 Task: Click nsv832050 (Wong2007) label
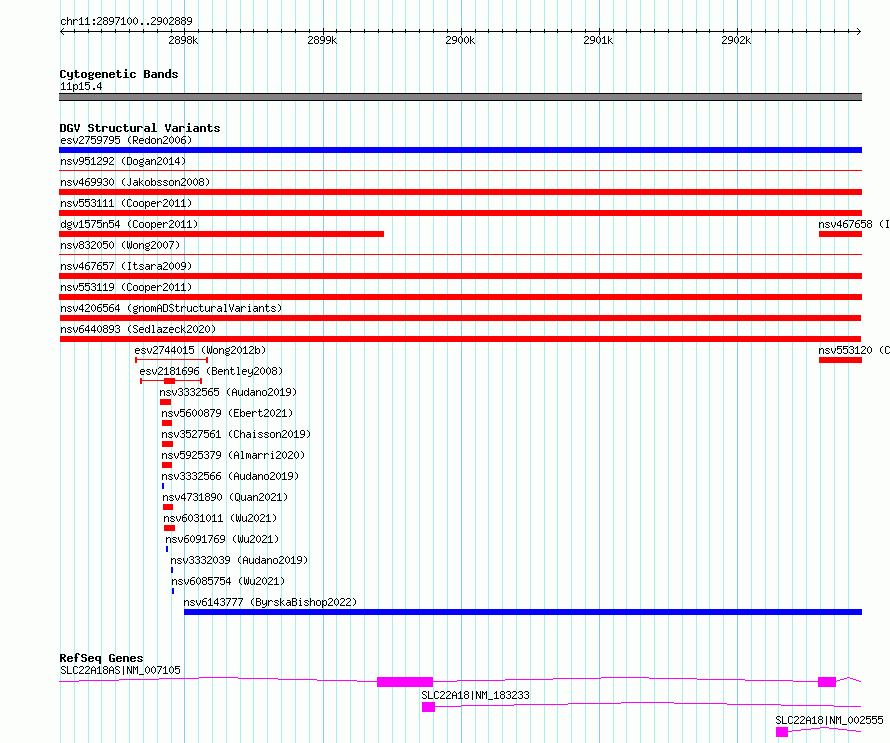[x=120, y=245]
